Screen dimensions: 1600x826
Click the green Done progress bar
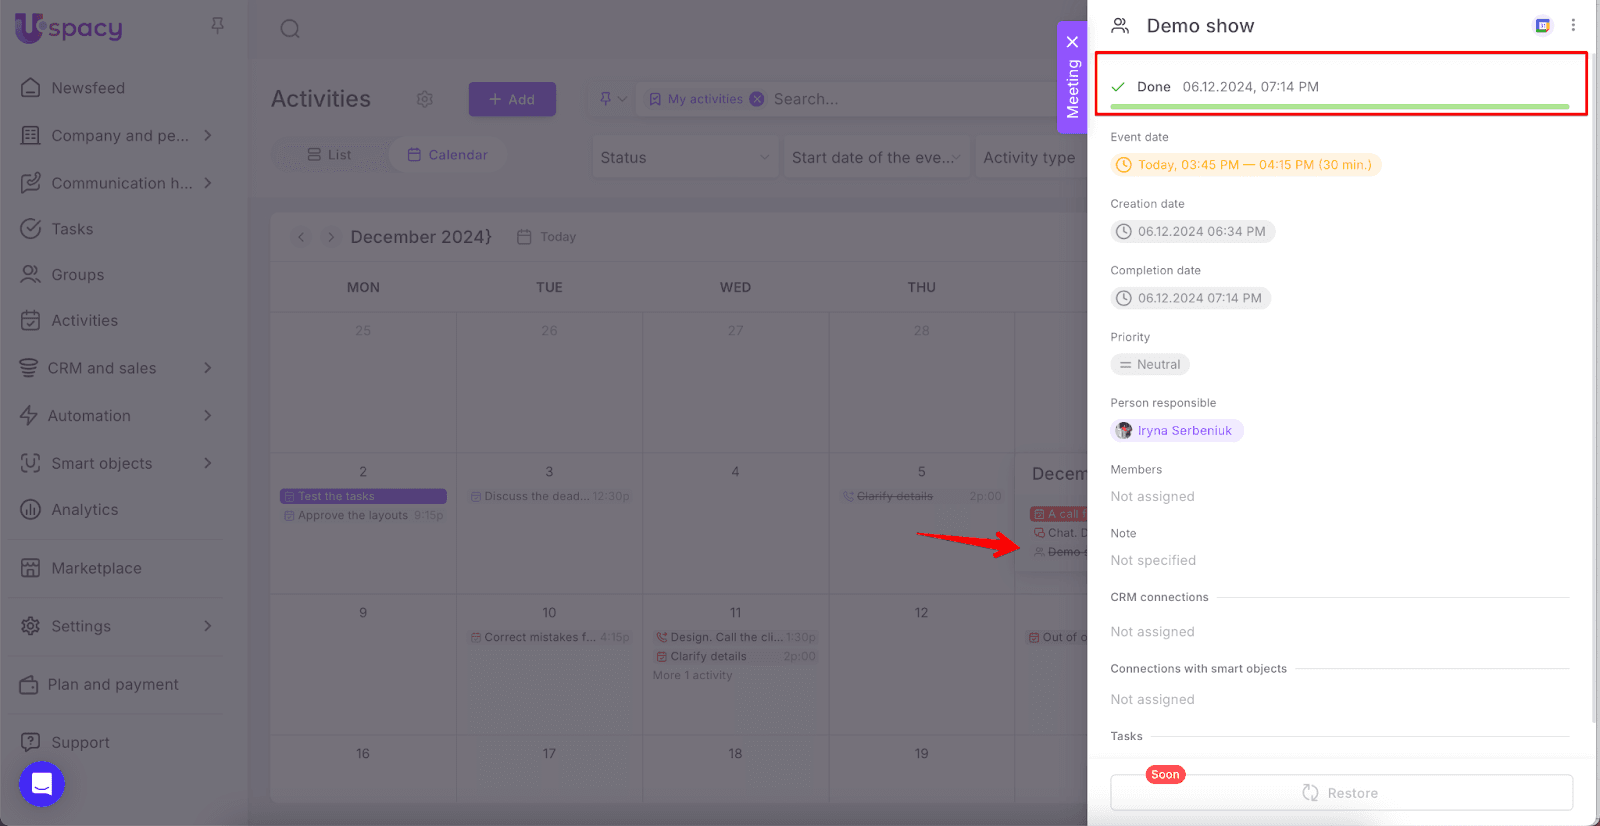point(1339,106)
